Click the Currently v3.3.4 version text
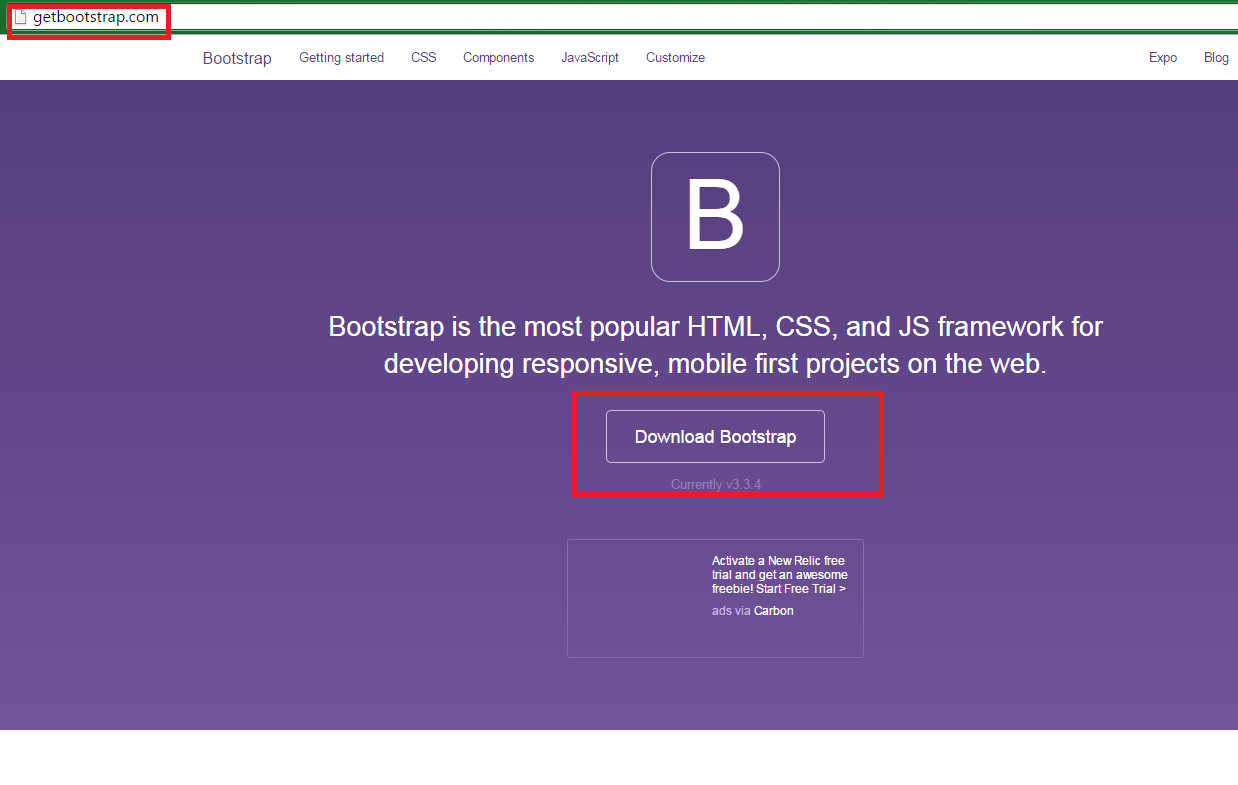The width and height of the screenshot is (1238, 785). [x=715, y=484]
